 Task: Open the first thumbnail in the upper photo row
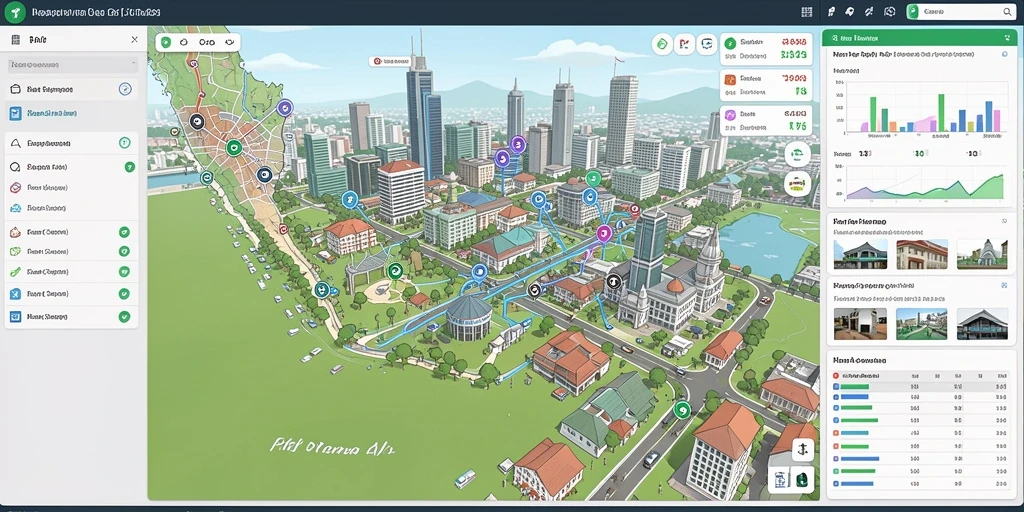(x=860, y=254)
